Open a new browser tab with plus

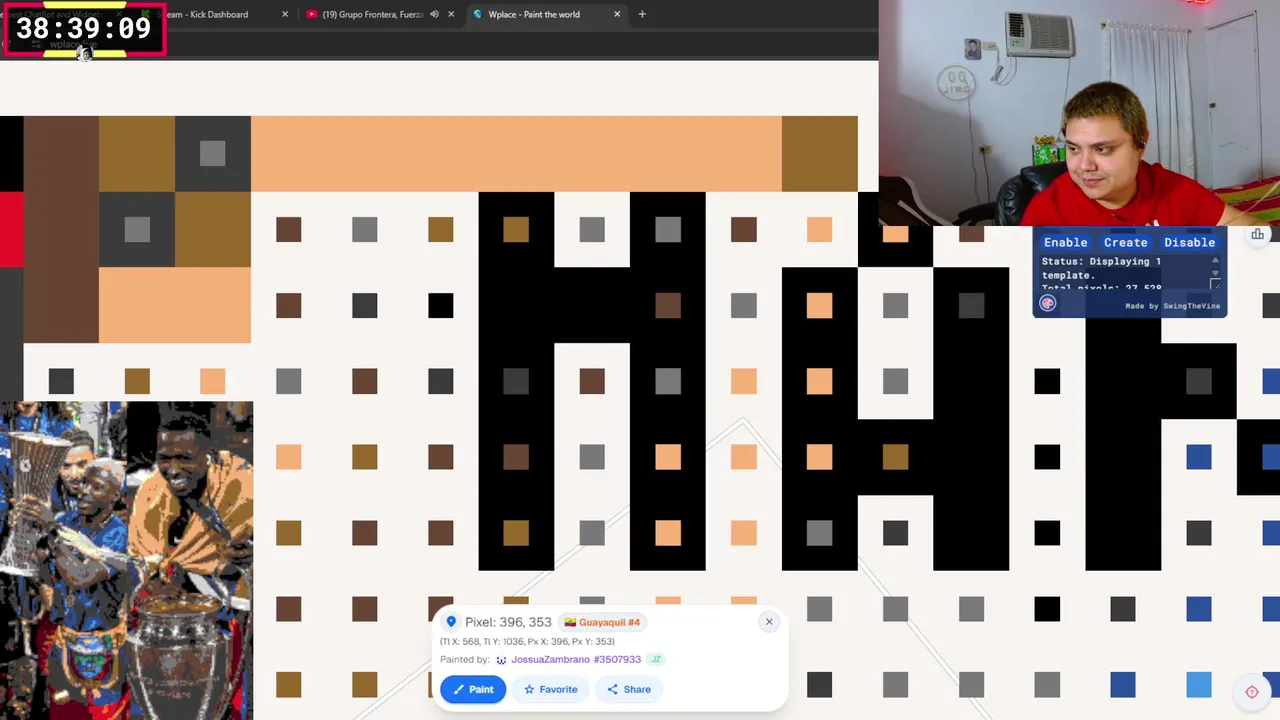[642, 14]
